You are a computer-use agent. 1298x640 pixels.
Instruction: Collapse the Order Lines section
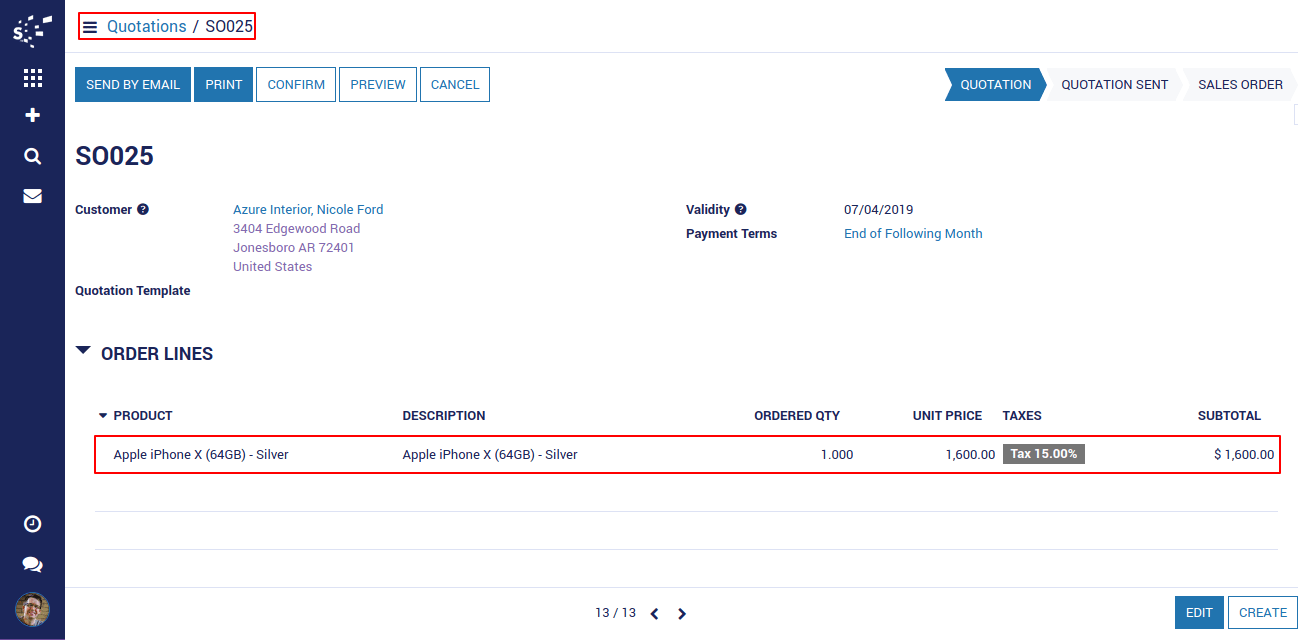tap(84, 352)
